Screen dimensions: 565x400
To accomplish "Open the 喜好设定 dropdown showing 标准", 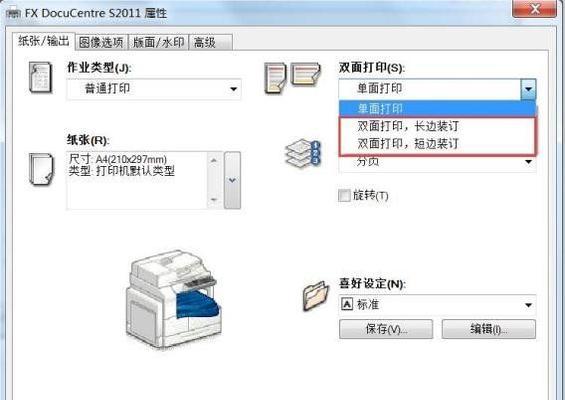I will tap(437, 305).
